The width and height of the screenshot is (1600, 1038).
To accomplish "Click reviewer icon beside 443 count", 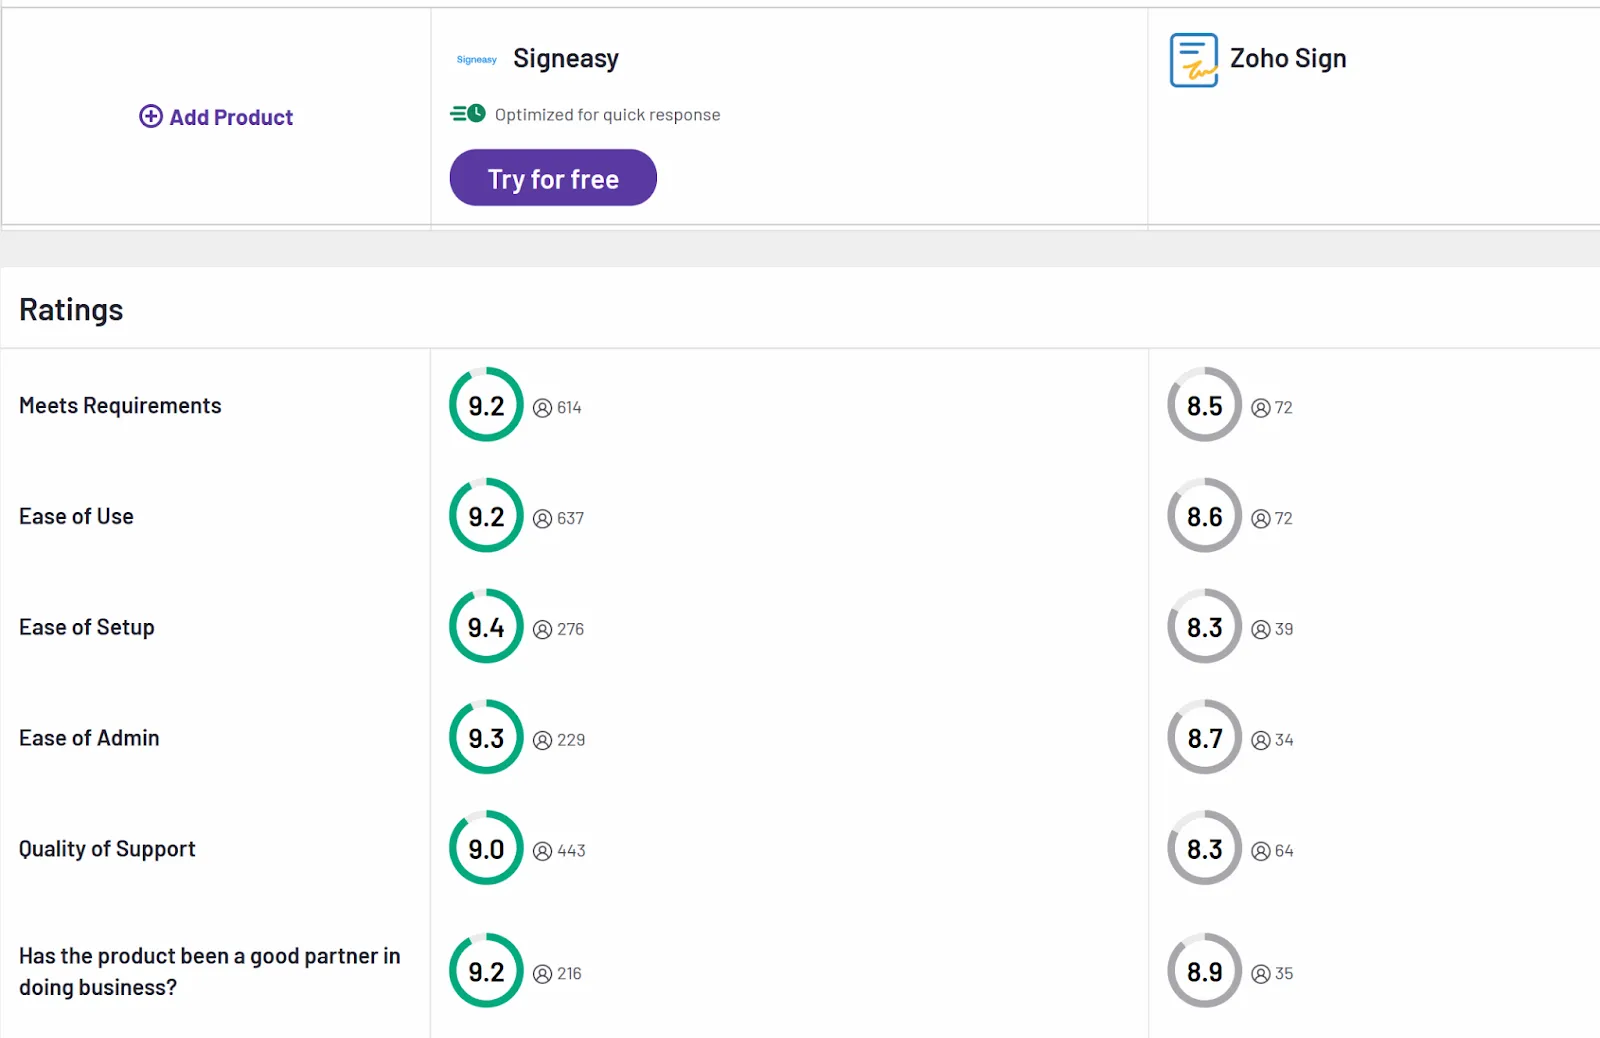I will (543, 852).
